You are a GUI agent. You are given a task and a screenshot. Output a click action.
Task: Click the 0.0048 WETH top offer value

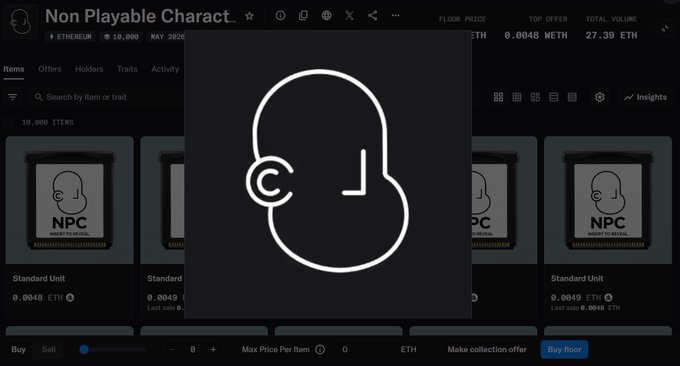click(x=536, y=35)
